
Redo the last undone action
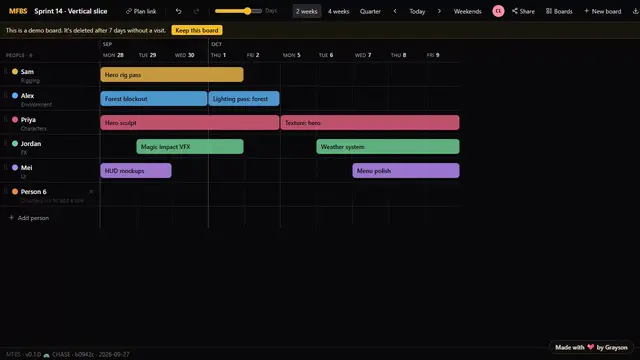(196, 11)
